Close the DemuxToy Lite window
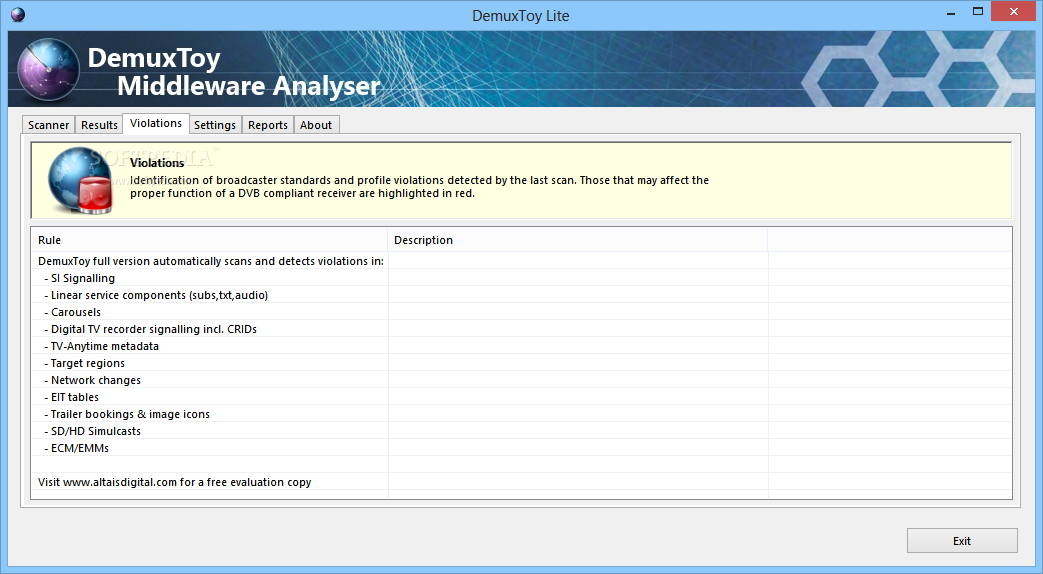 point(1014,11)
